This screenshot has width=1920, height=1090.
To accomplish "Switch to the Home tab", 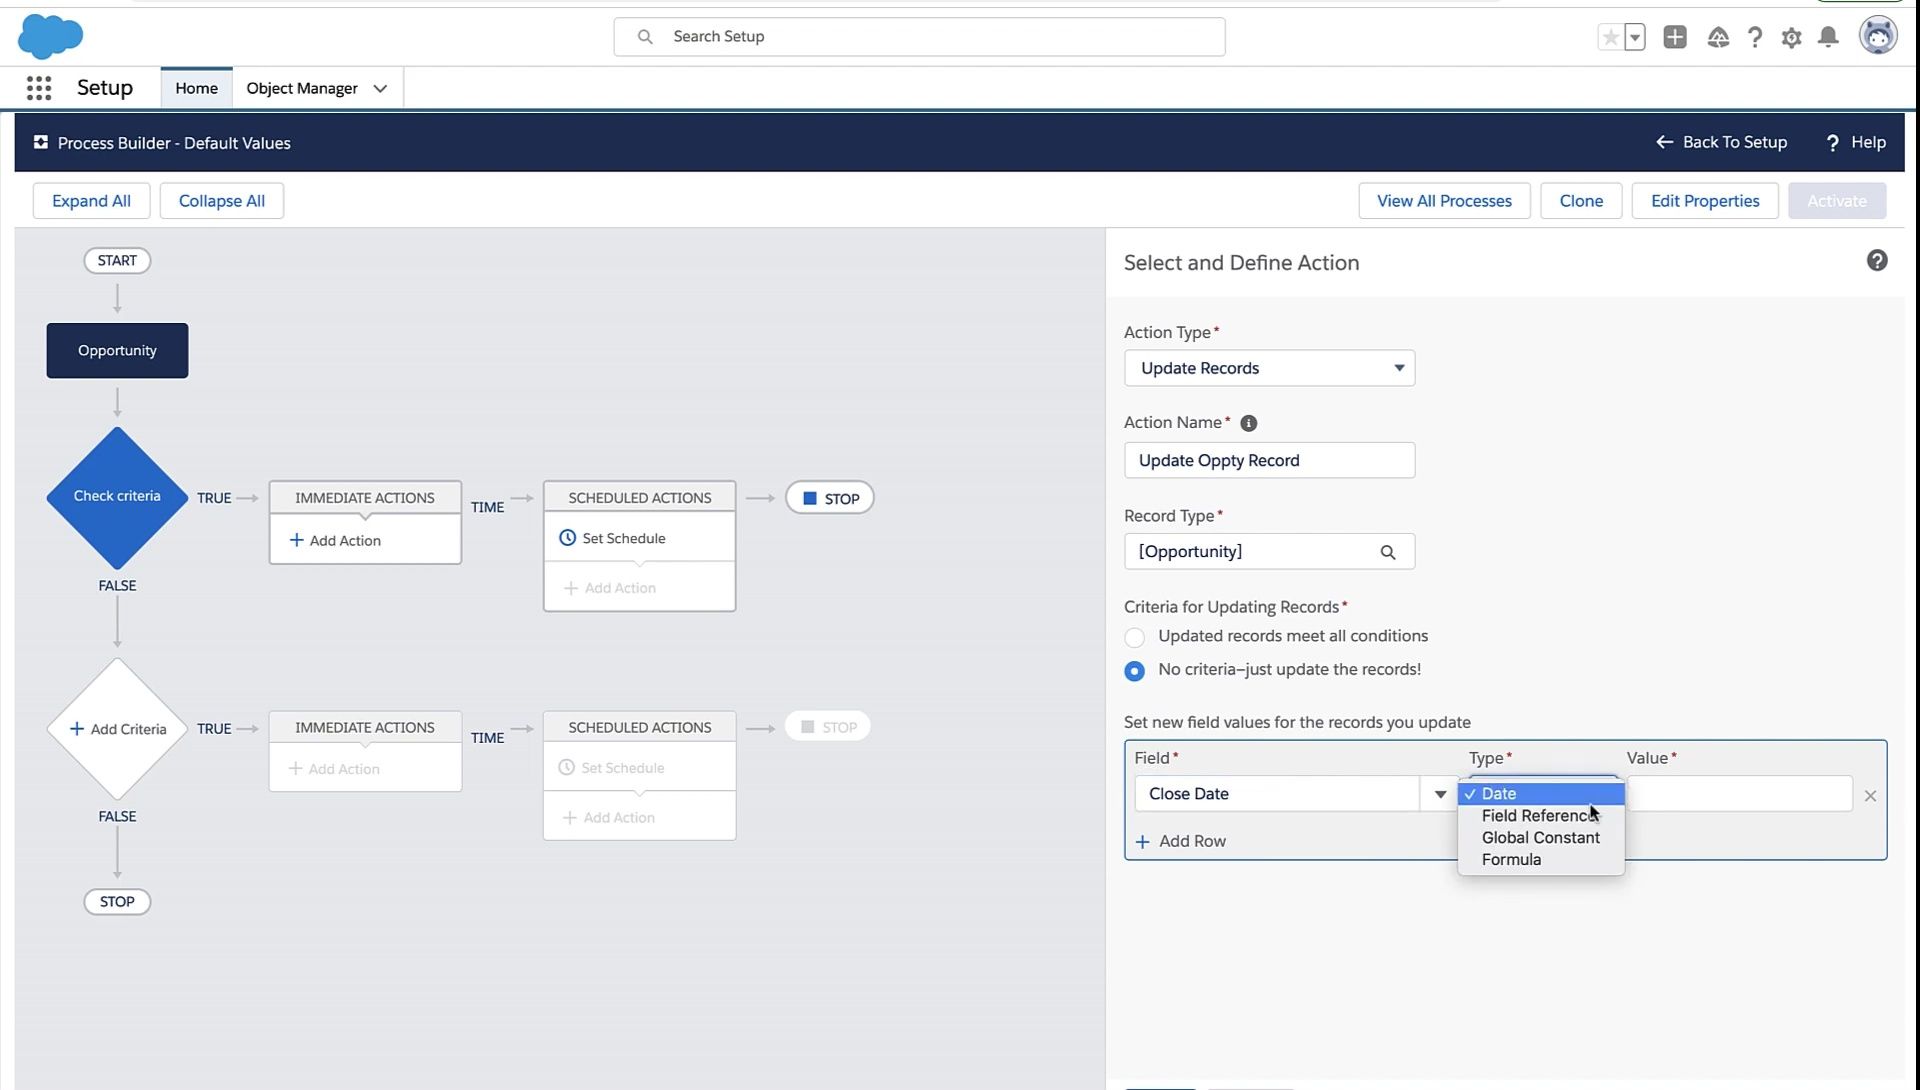I will coord(196,88).
